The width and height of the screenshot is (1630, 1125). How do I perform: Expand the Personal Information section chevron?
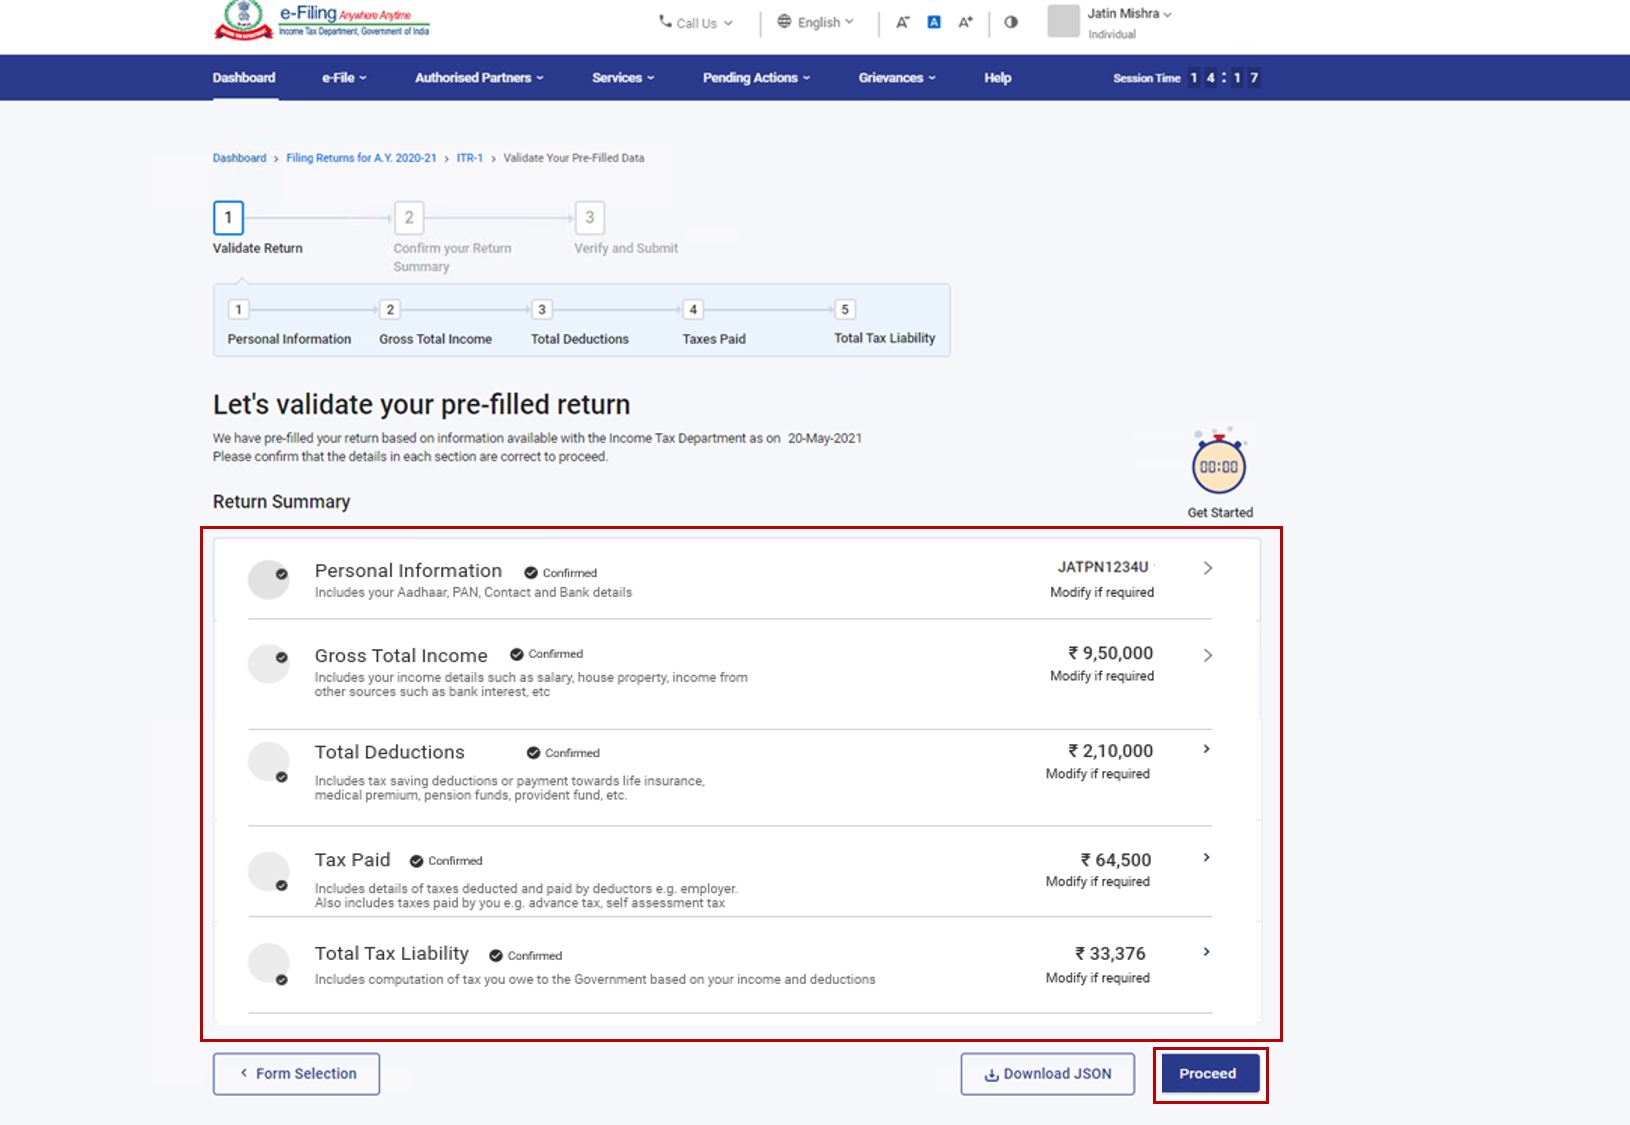tap(1207, 567)
